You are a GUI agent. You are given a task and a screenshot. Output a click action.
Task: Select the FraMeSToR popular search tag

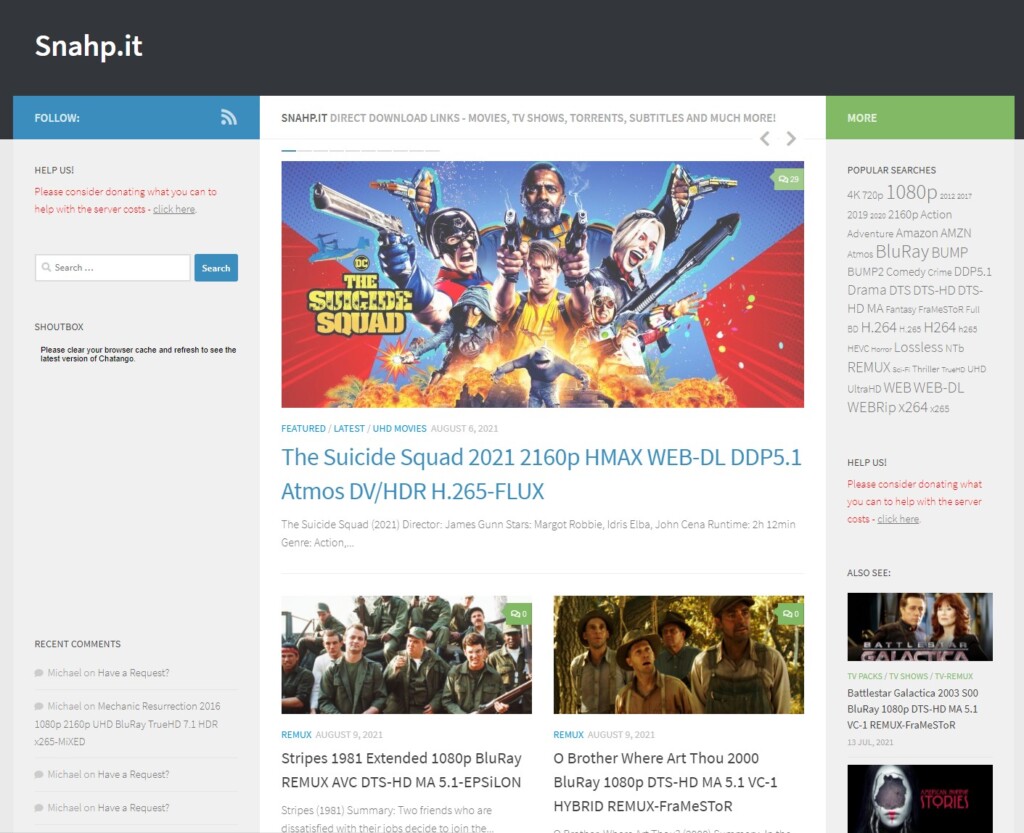pyautogui.click(x=940, y=309)
